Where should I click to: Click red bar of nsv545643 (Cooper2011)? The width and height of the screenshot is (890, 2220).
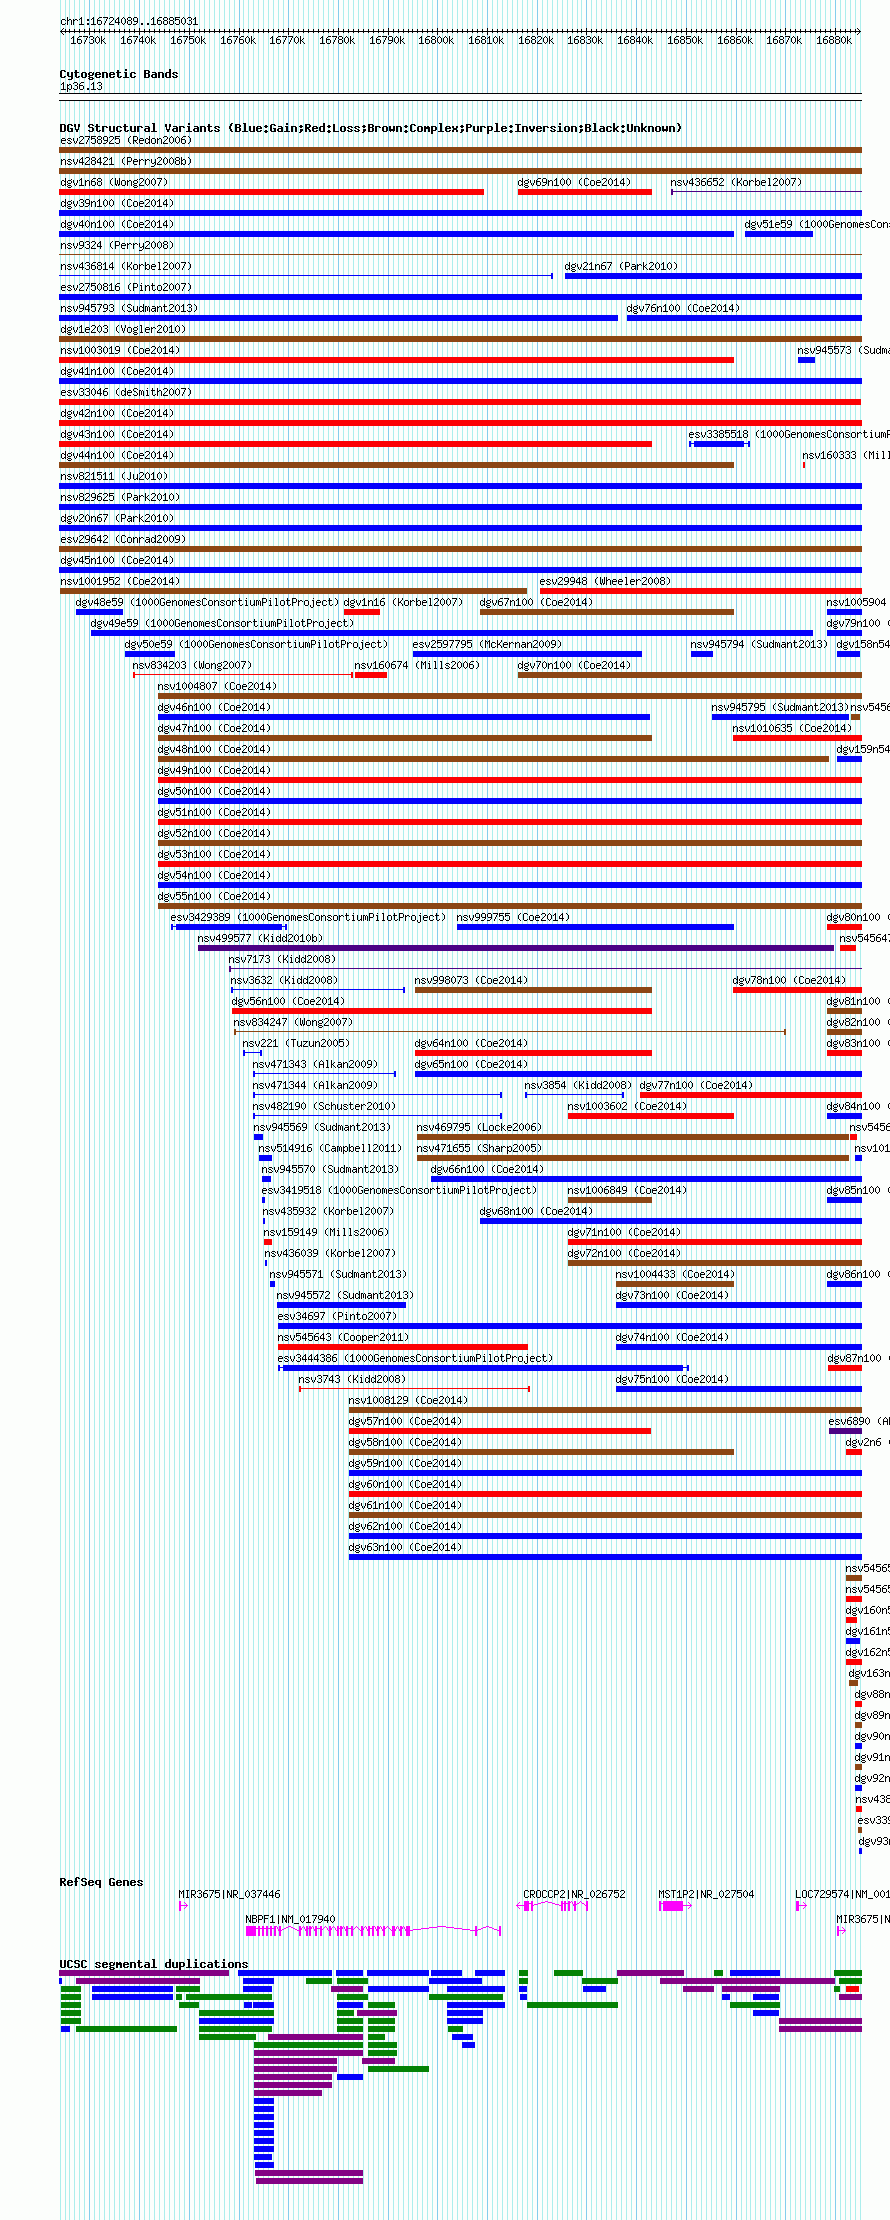pos(402,1347)
